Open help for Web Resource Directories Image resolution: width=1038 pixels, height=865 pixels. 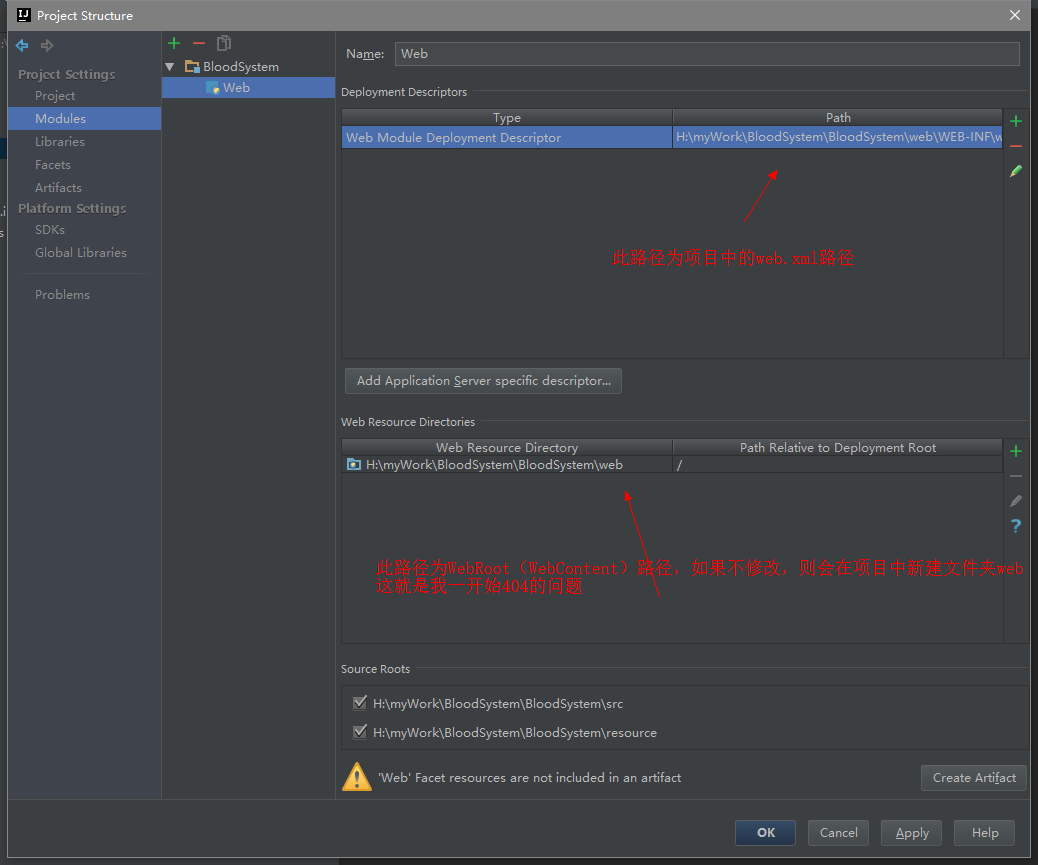tap(1016, 526)
